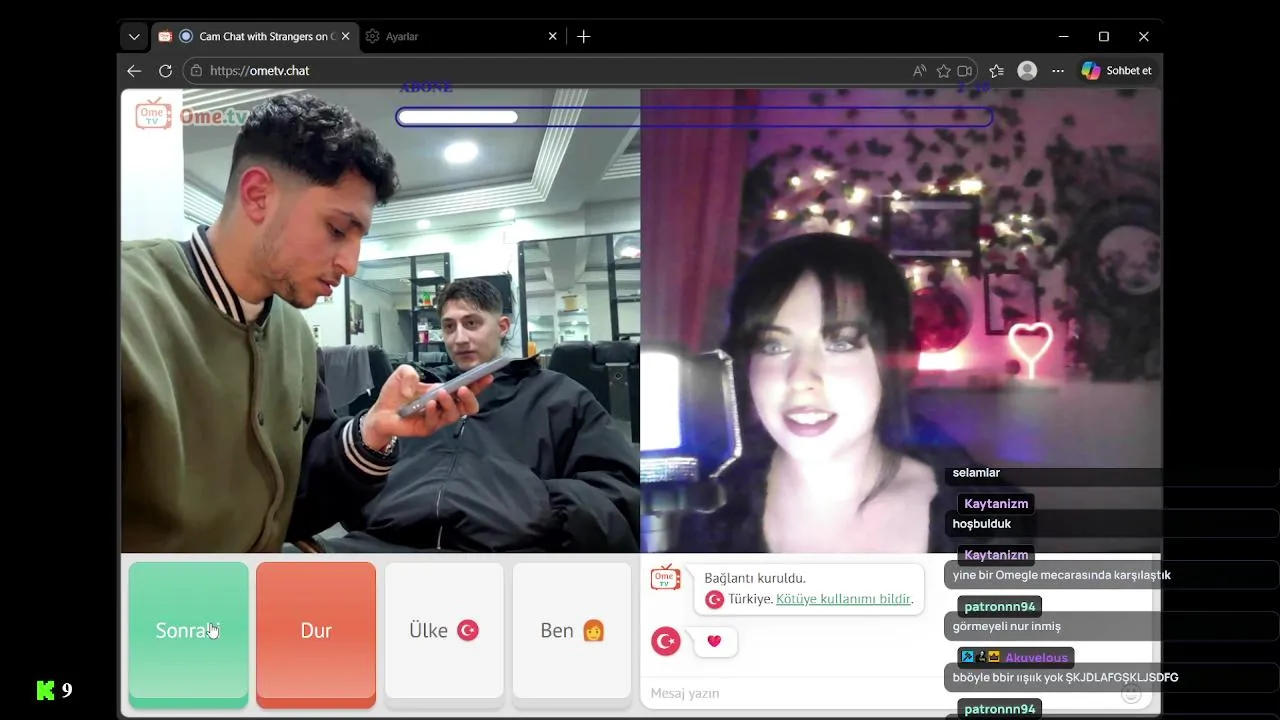
Task: Close the Ayarlar tab
Action: [553, 36]
